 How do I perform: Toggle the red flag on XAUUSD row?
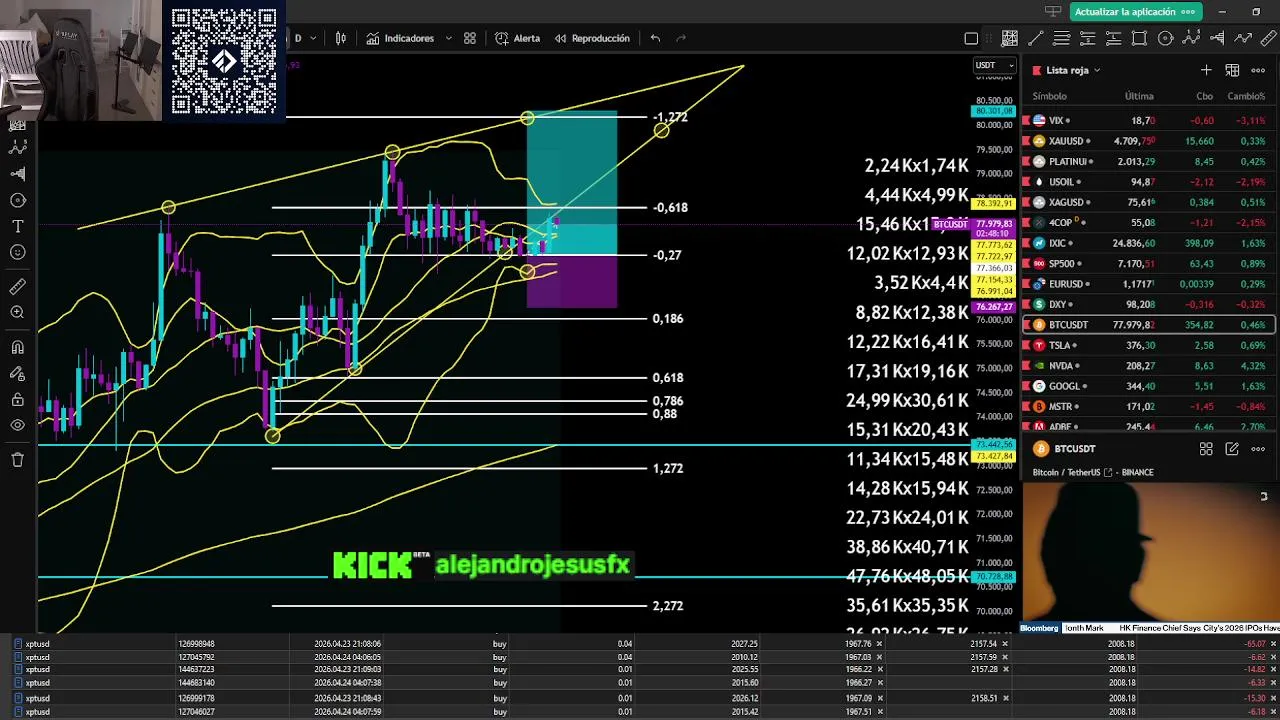tap(1026, 141)
